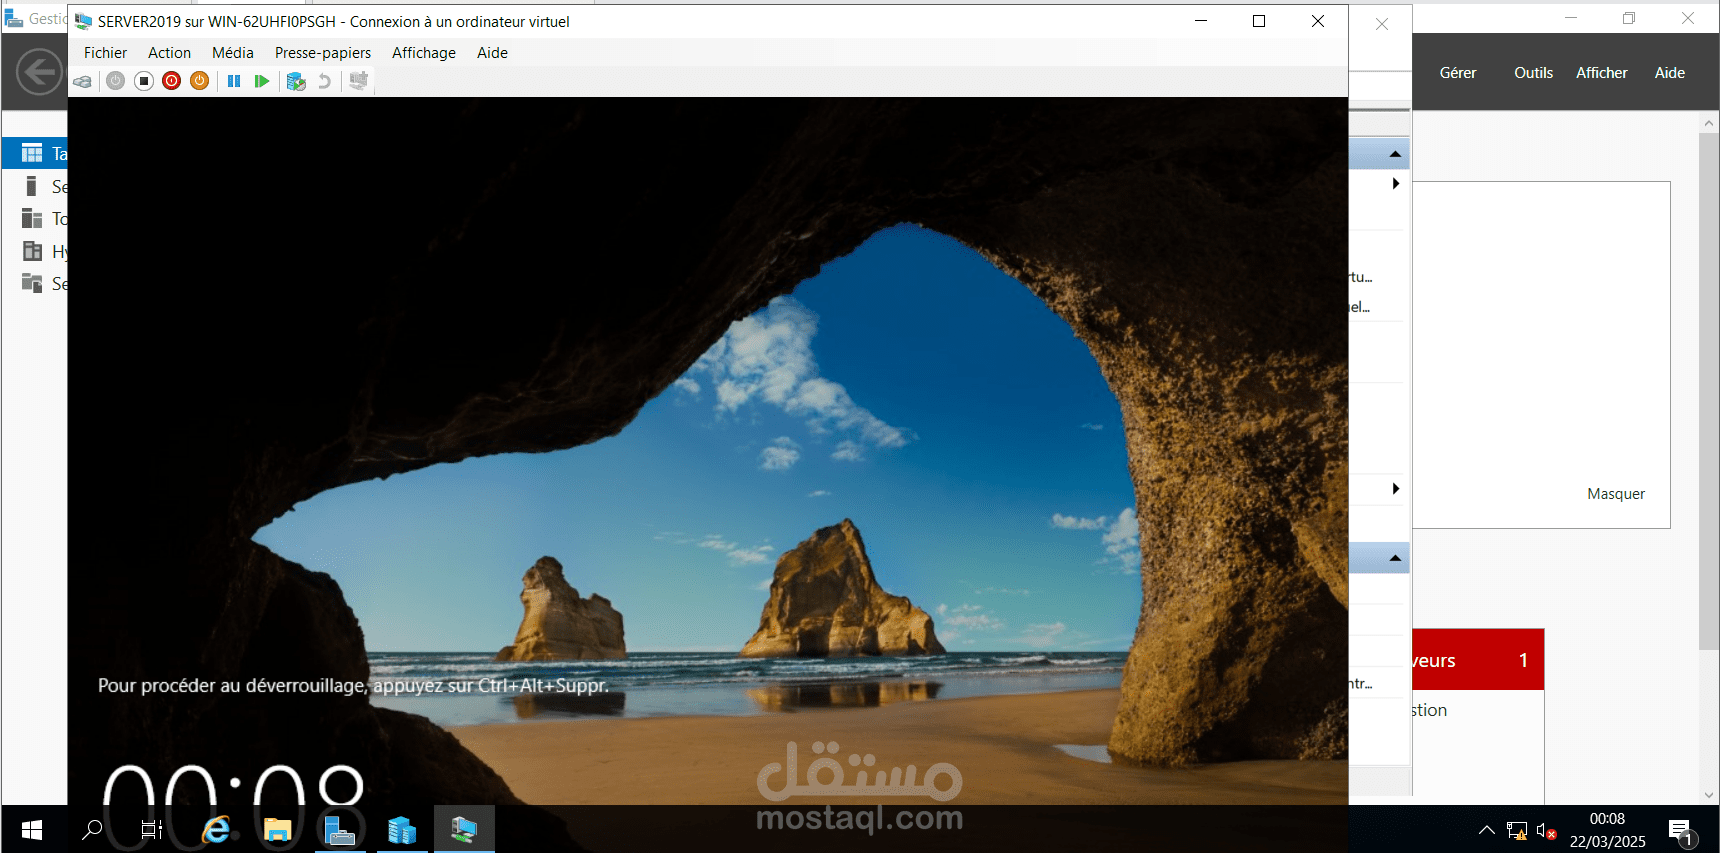Screen dimensions: 1720x853
Task: Collapse the lower highlighted Actions section arrow
Action: 1395,558
